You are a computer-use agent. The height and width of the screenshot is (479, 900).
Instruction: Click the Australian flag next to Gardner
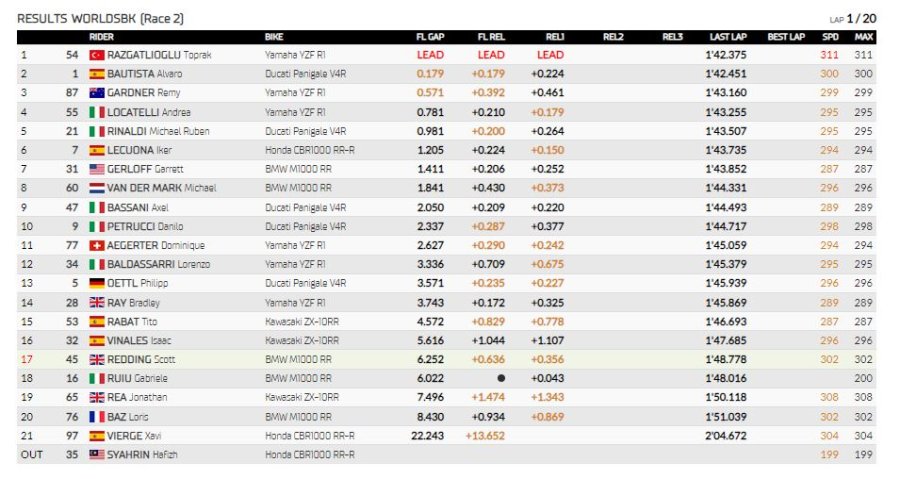click(x=97, y=92)
